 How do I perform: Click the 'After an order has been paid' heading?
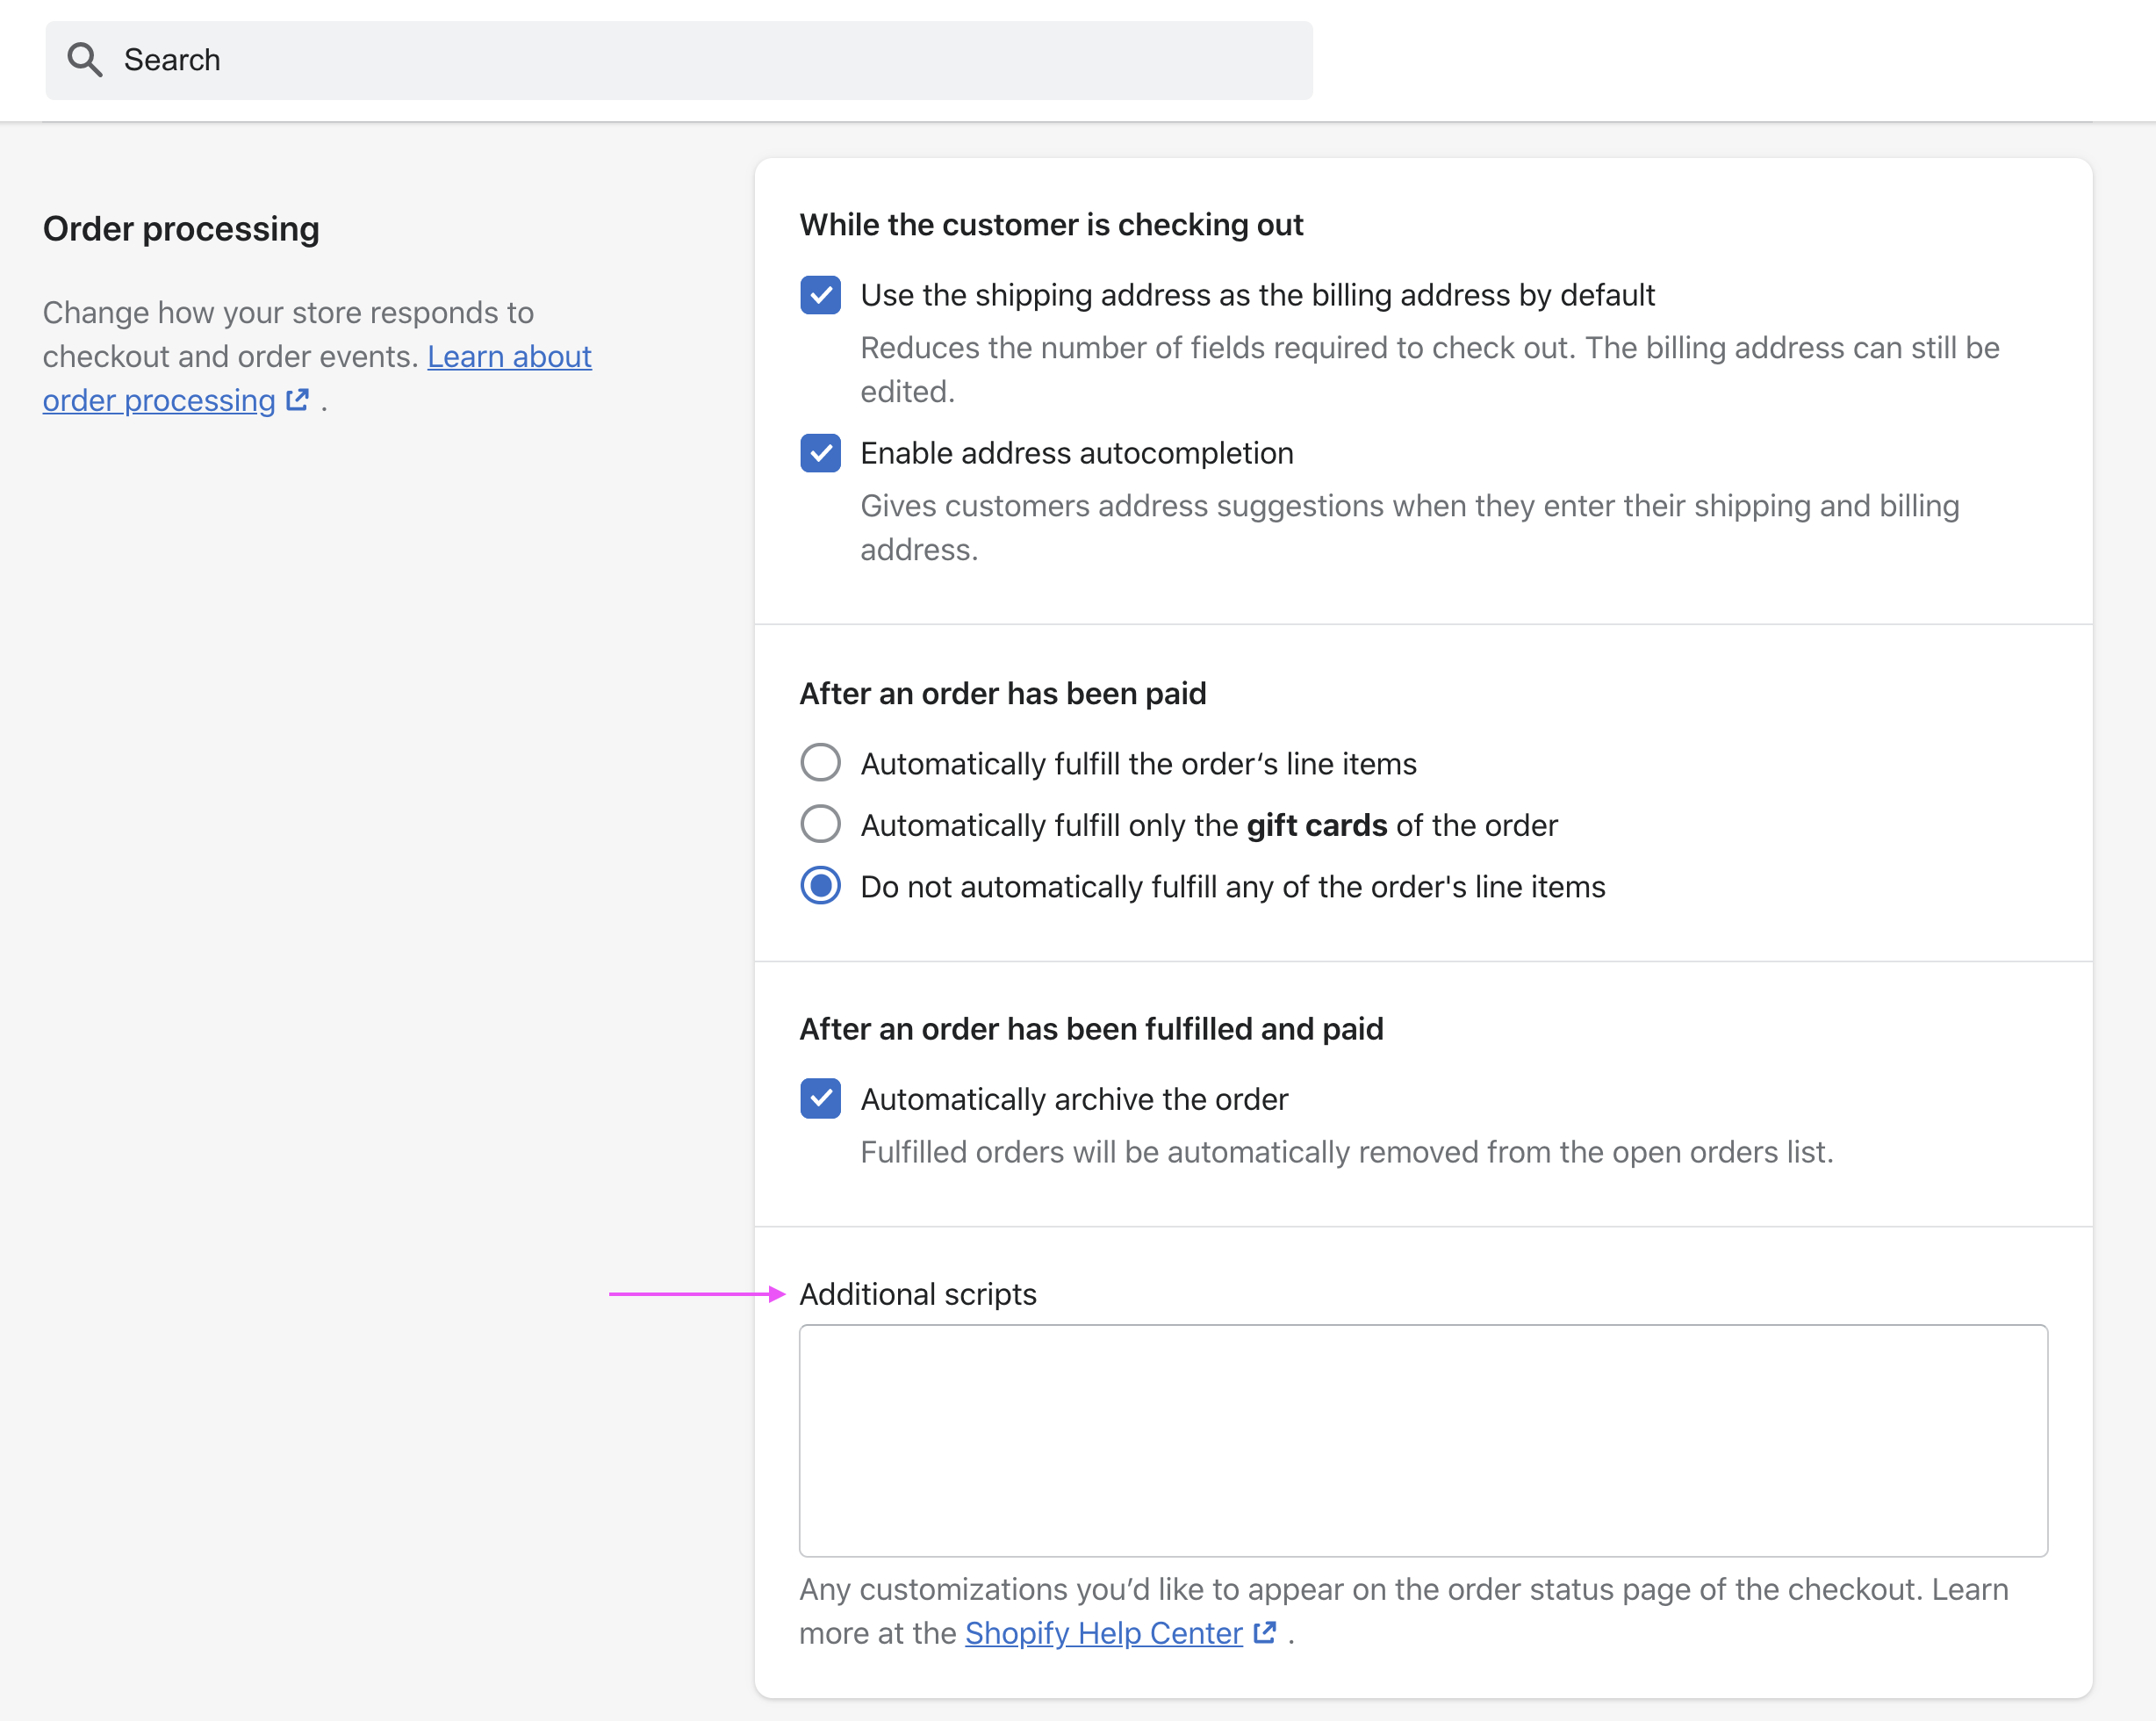tap(1002, 693)
